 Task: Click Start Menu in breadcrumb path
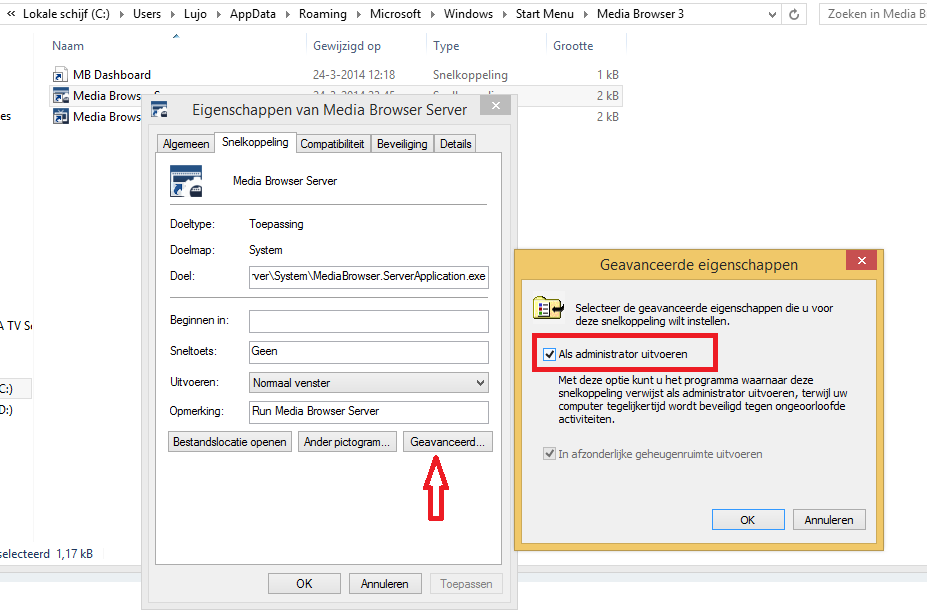(544, 14)
